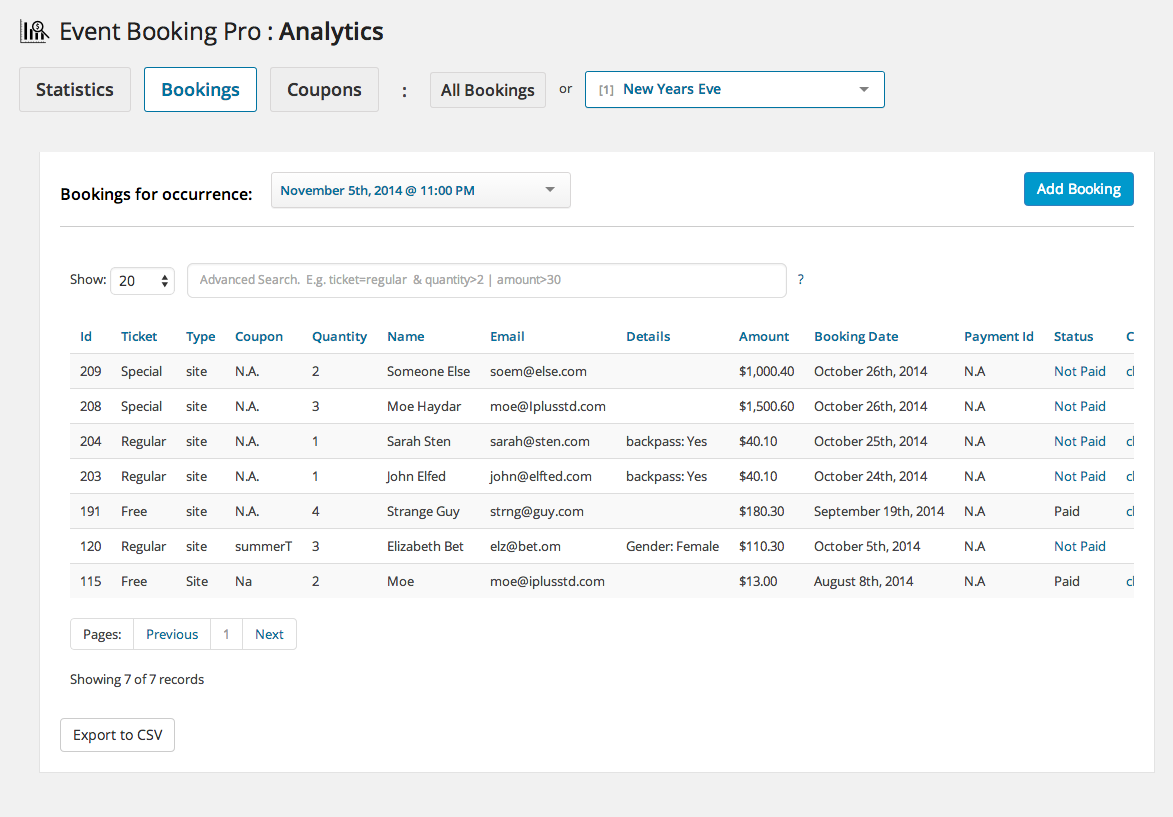1173x817 pixels.
Task: Switch to the Statistics tab
Action: [x=74, y=89]
